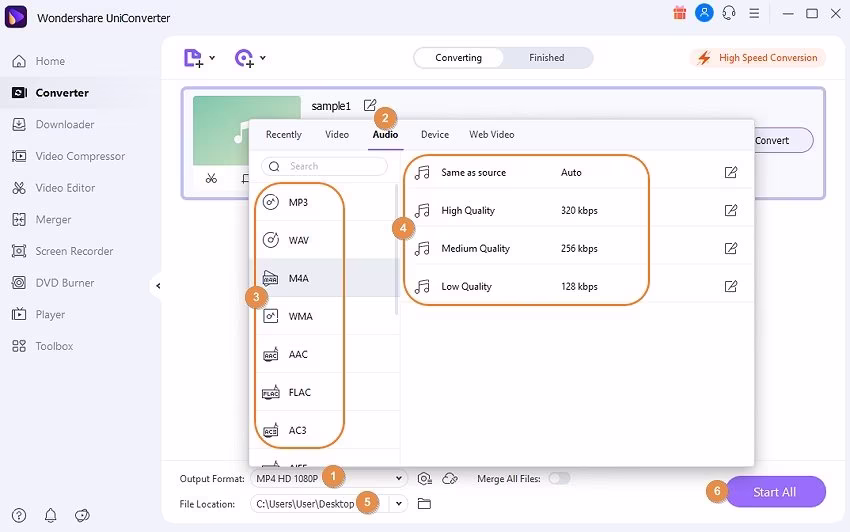The height and width of the screenshot is (532, 850).
Task: Click the load DVD disc icon
Action: [x=244, y=58]
